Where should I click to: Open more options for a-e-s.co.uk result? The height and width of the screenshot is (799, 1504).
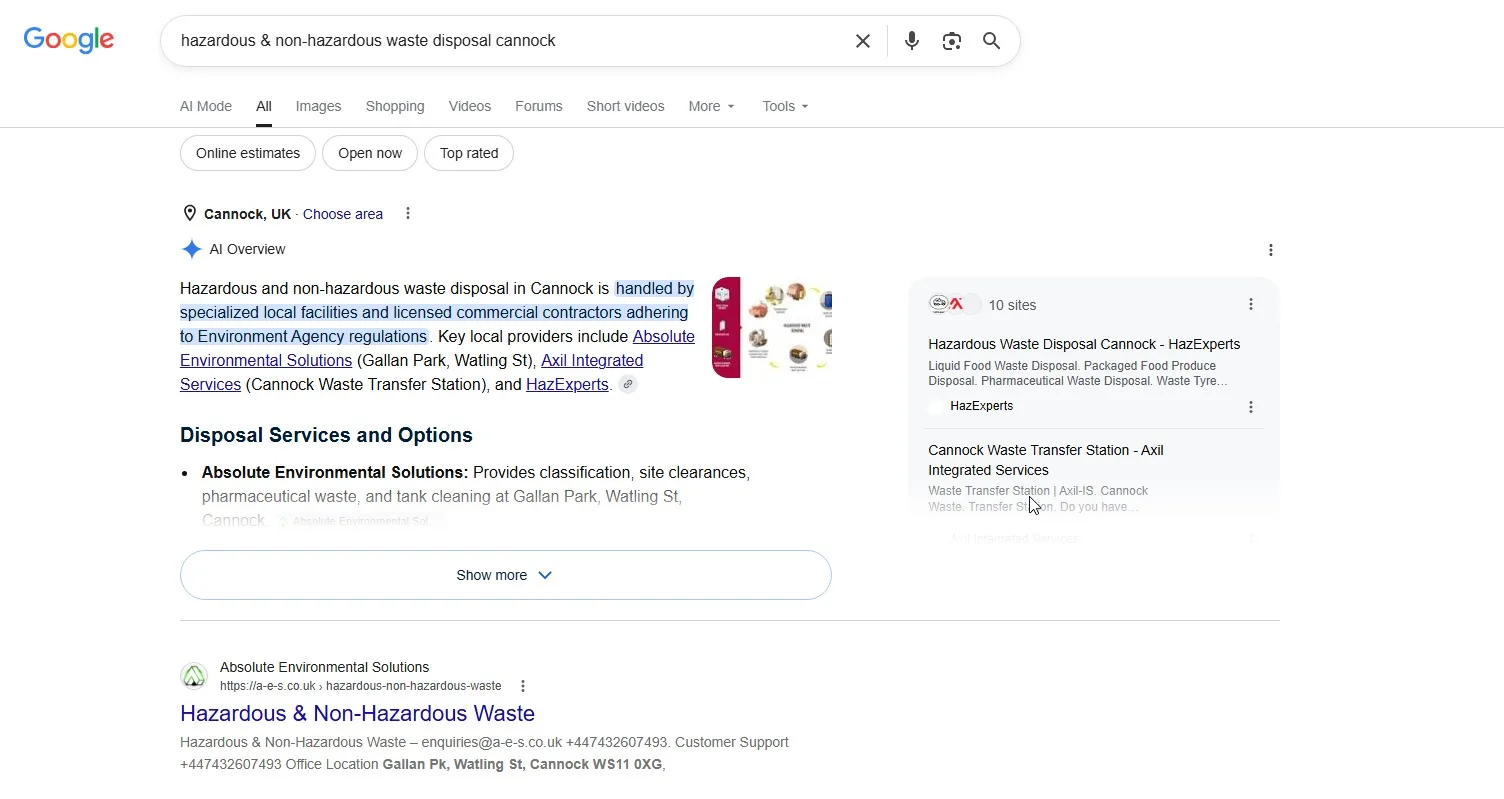tap(523, 686)
